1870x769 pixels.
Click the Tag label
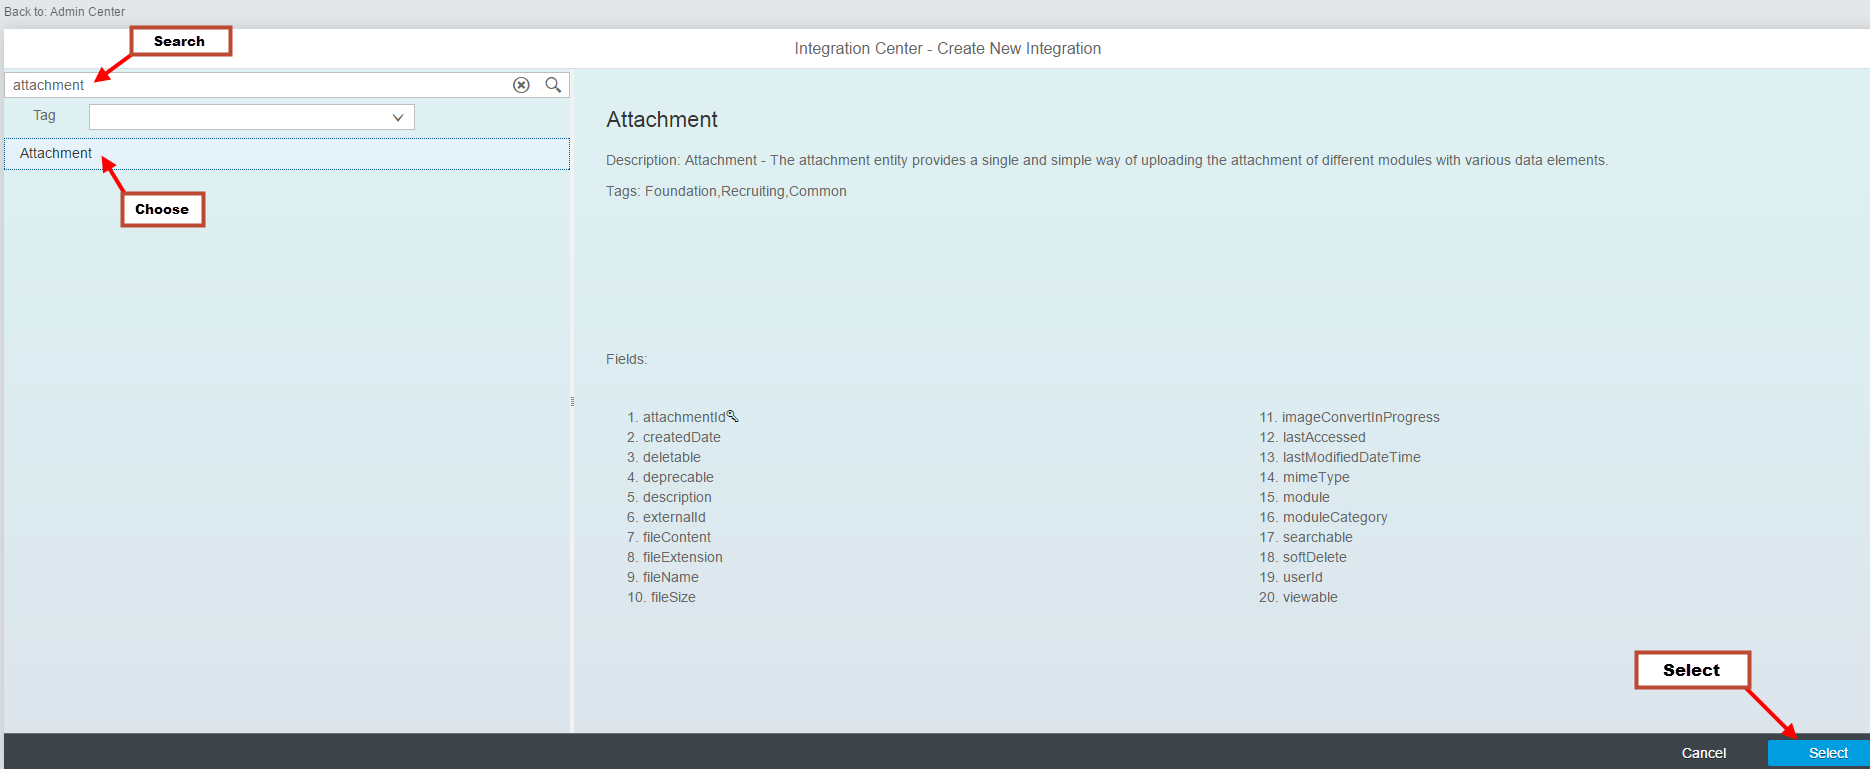[45, 116]
